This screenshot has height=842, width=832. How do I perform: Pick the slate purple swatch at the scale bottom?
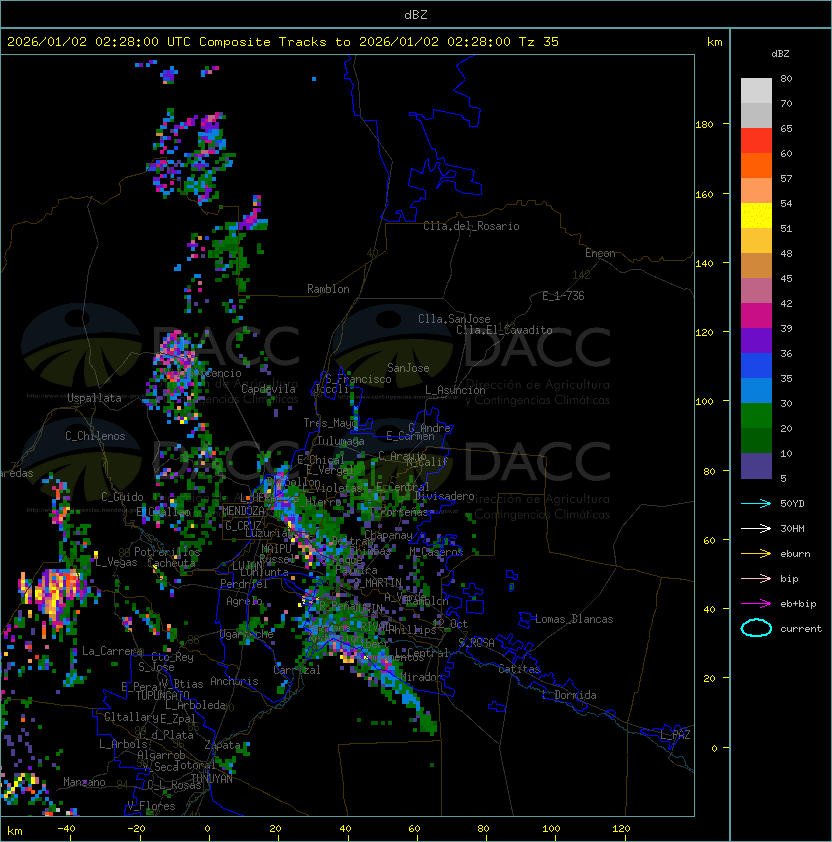(x=756, y=466)
